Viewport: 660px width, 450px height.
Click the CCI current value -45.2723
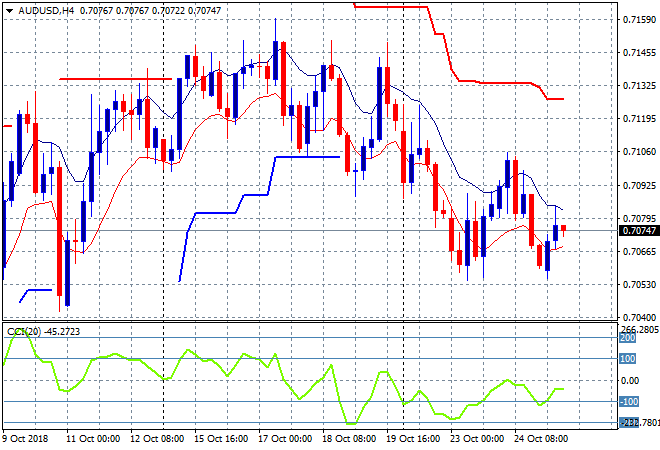click(x=62, y=332)
